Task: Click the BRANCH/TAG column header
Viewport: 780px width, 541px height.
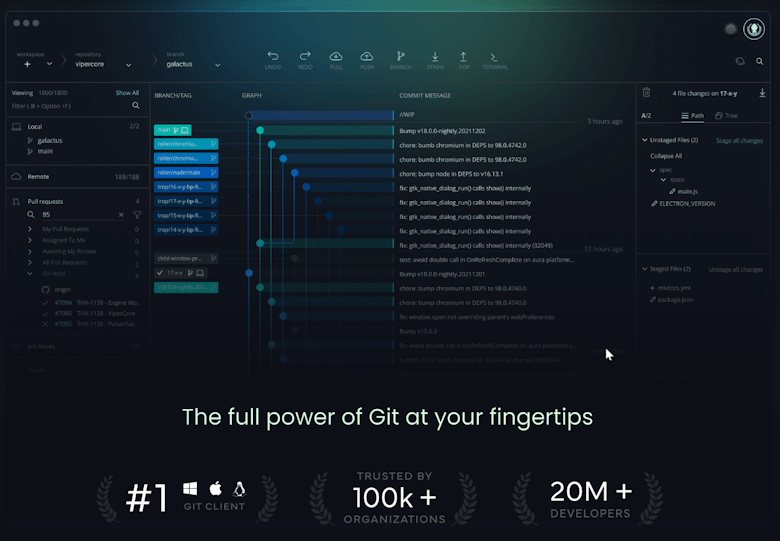Action: pyautogui.click(x=173, y=95)
